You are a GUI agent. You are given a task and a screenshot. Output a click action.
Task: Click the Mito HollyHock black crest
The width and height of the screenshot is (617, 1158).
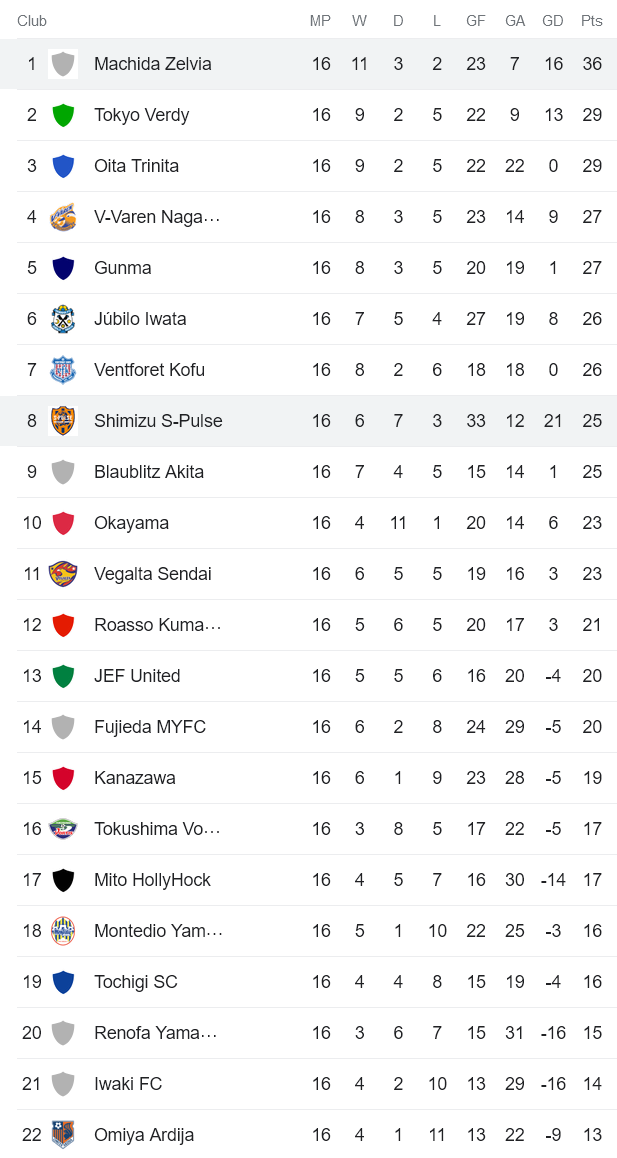[63, 879]
